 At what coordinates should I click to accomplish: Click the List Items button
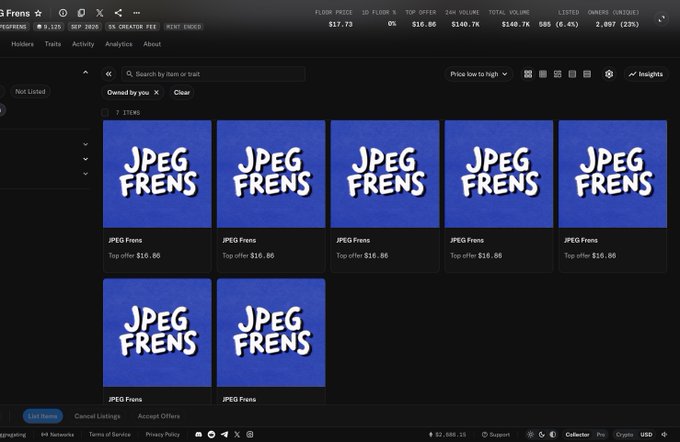[42, 416]
